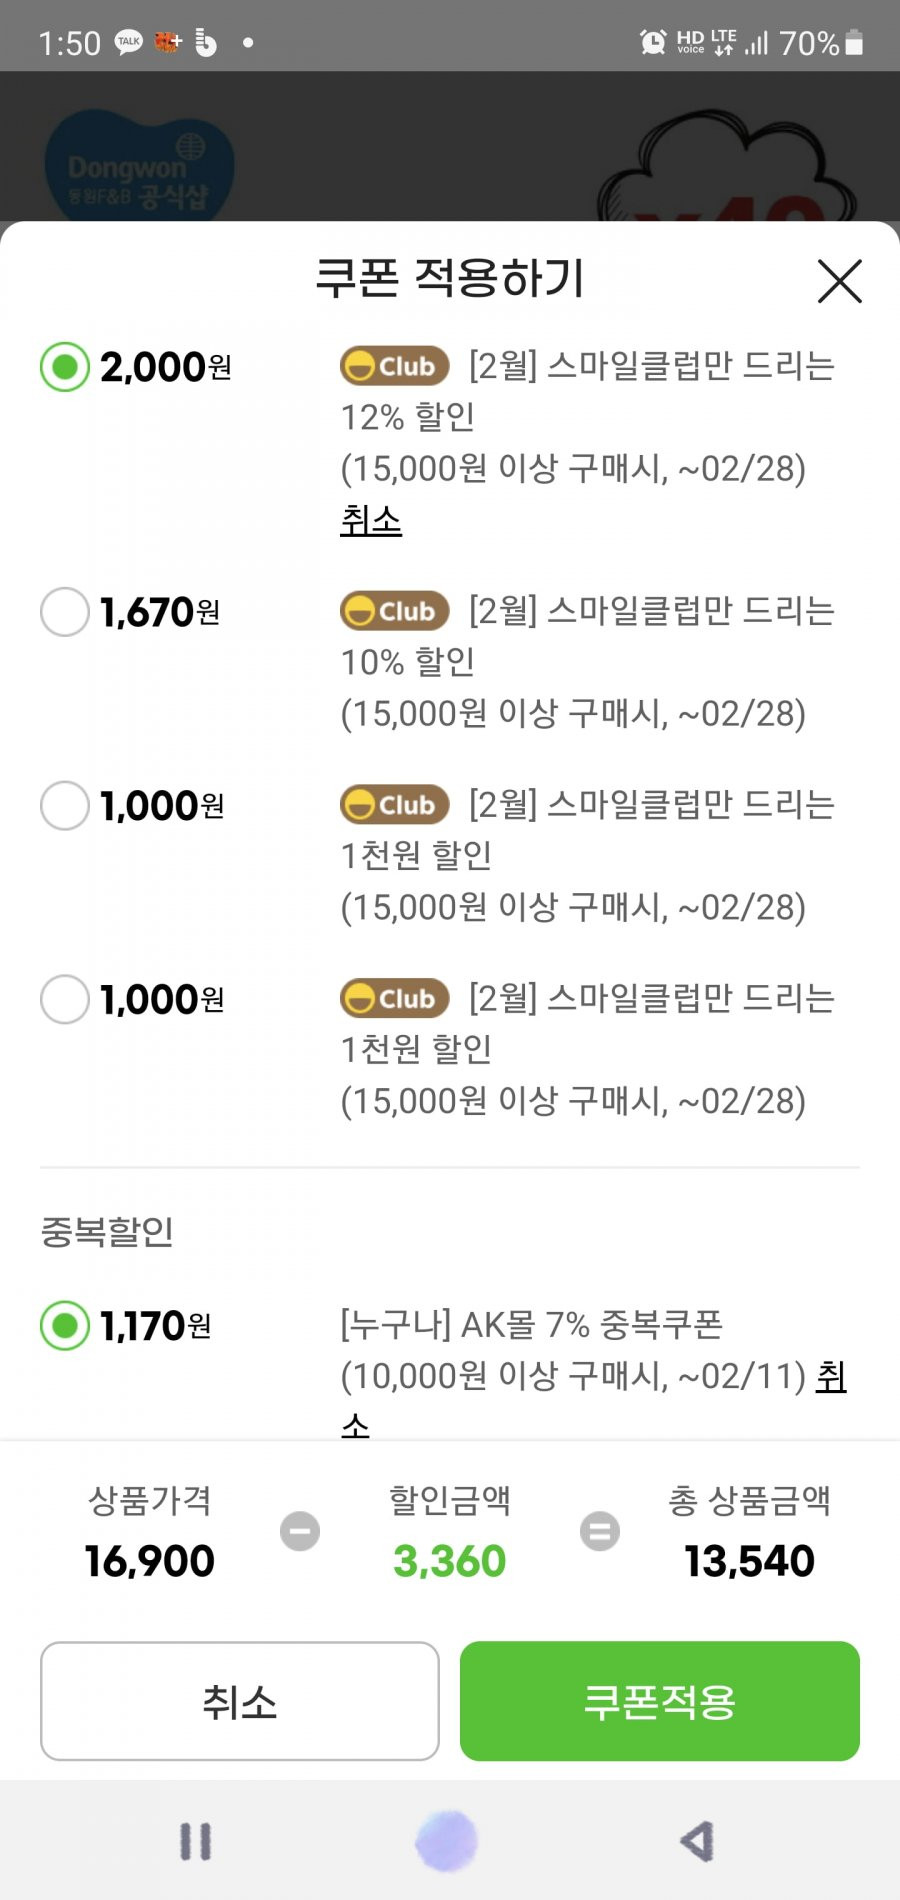Toggle the 1,170원 AK몰 7% 중복쿠폰 radio

click(x=65, y=1326)
